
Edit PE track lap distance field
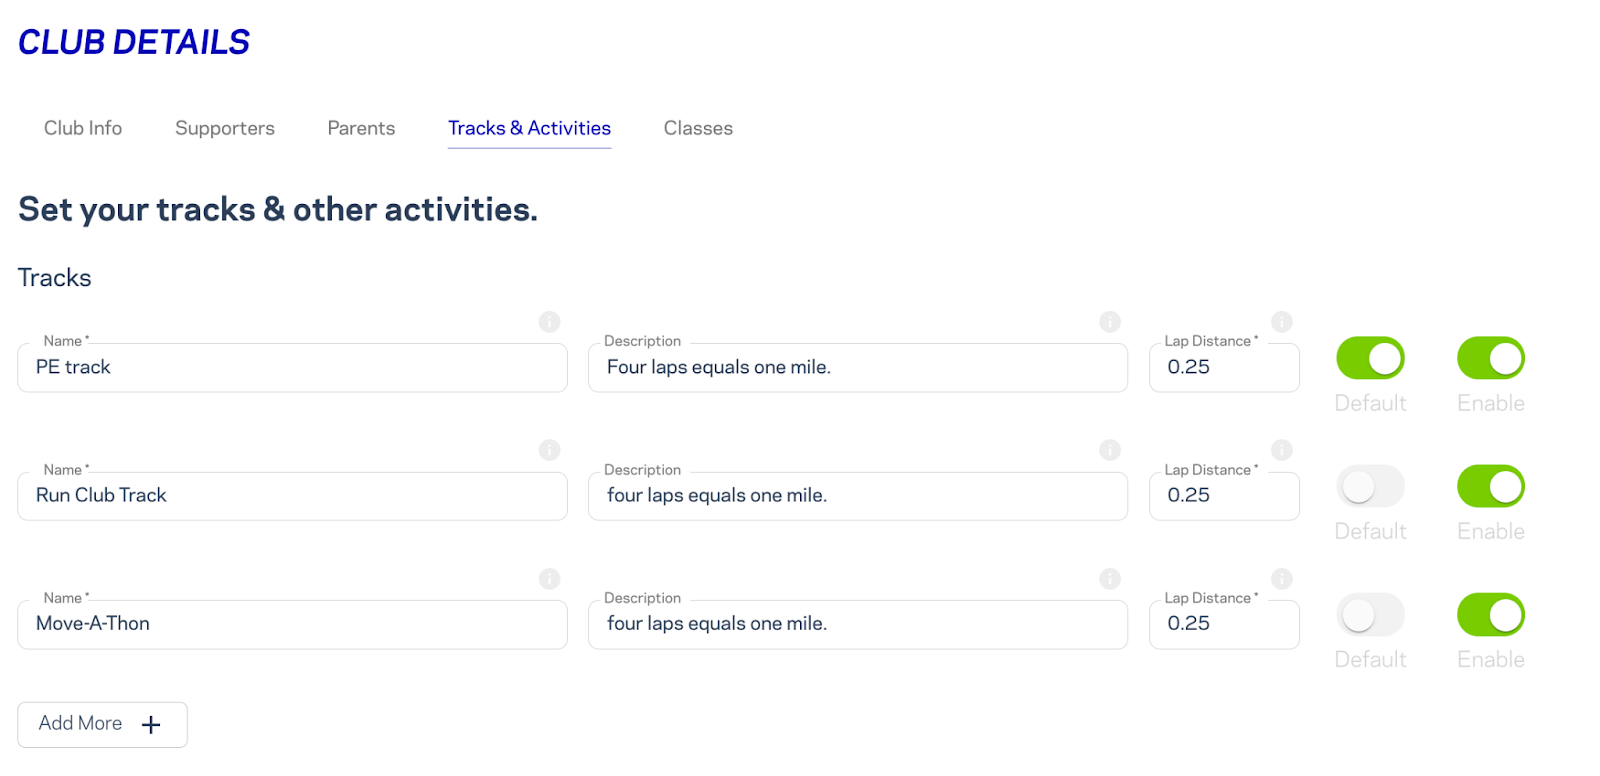tap(1224, 368)
